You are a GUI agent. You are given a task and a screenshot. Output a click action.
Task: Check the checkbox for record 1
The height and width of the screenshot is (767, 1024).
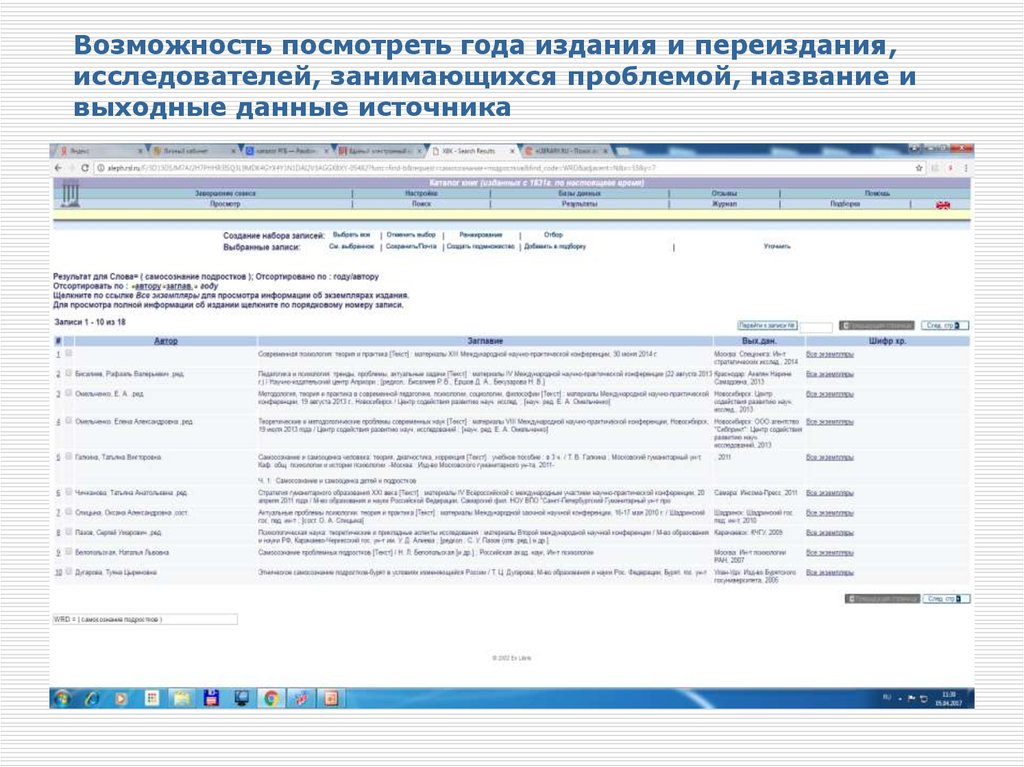67,353
